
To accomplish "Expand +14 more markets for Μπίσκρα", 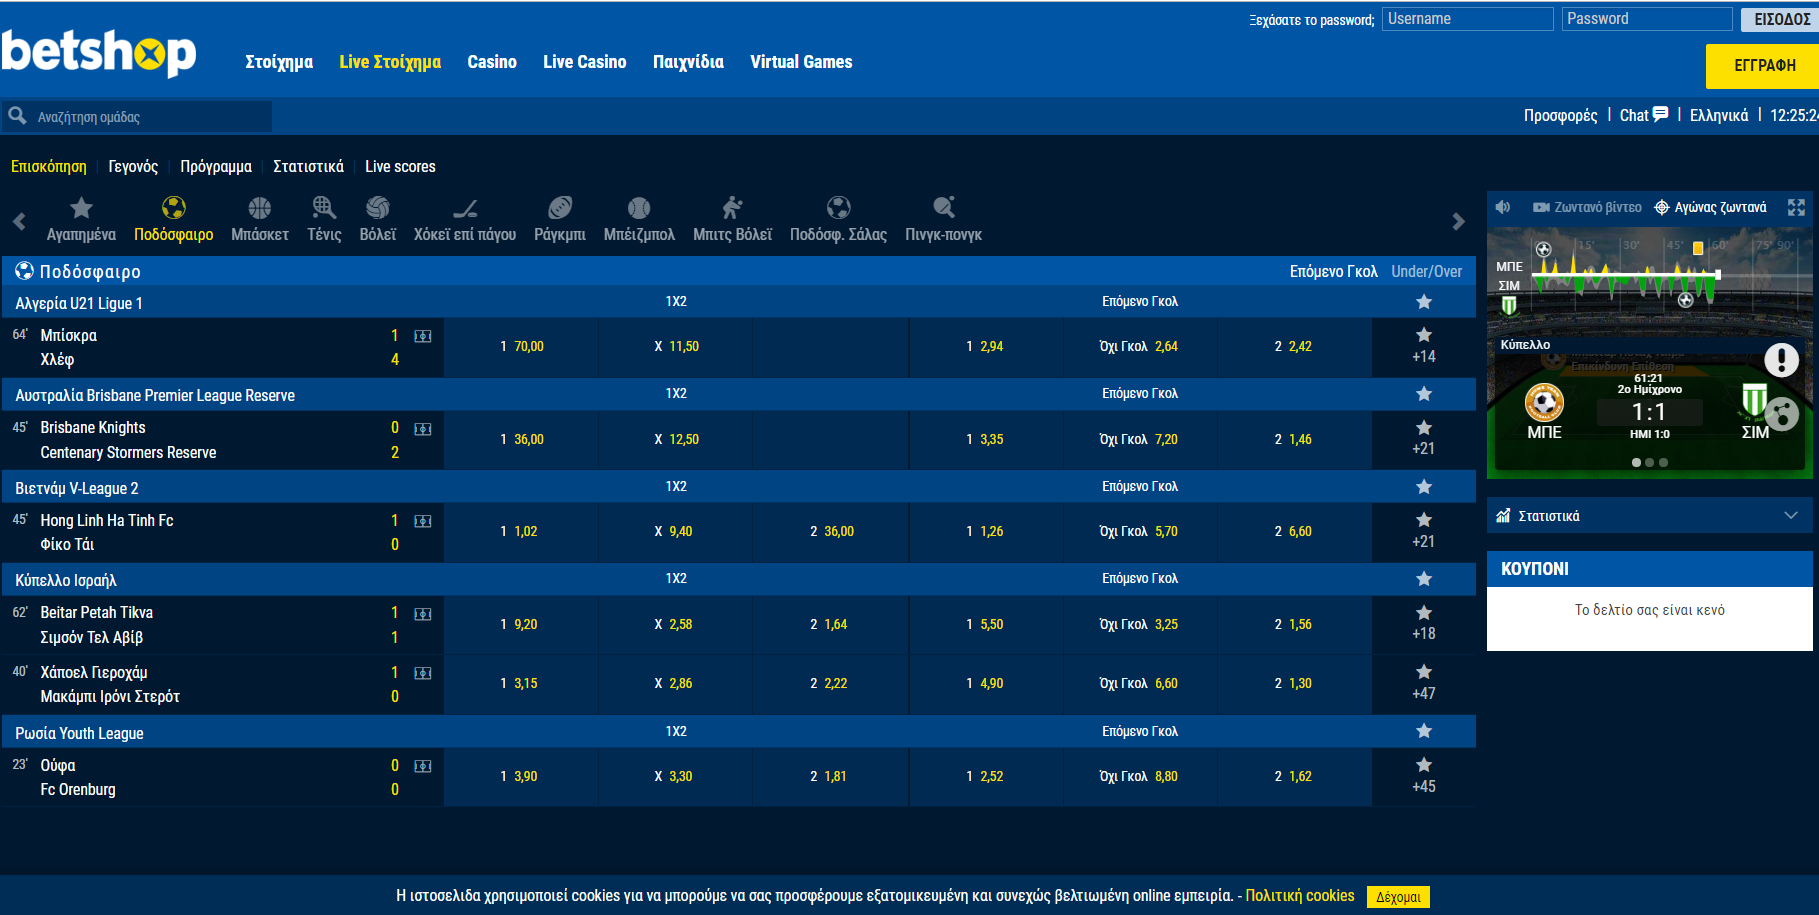I will tap(1424, 357).
